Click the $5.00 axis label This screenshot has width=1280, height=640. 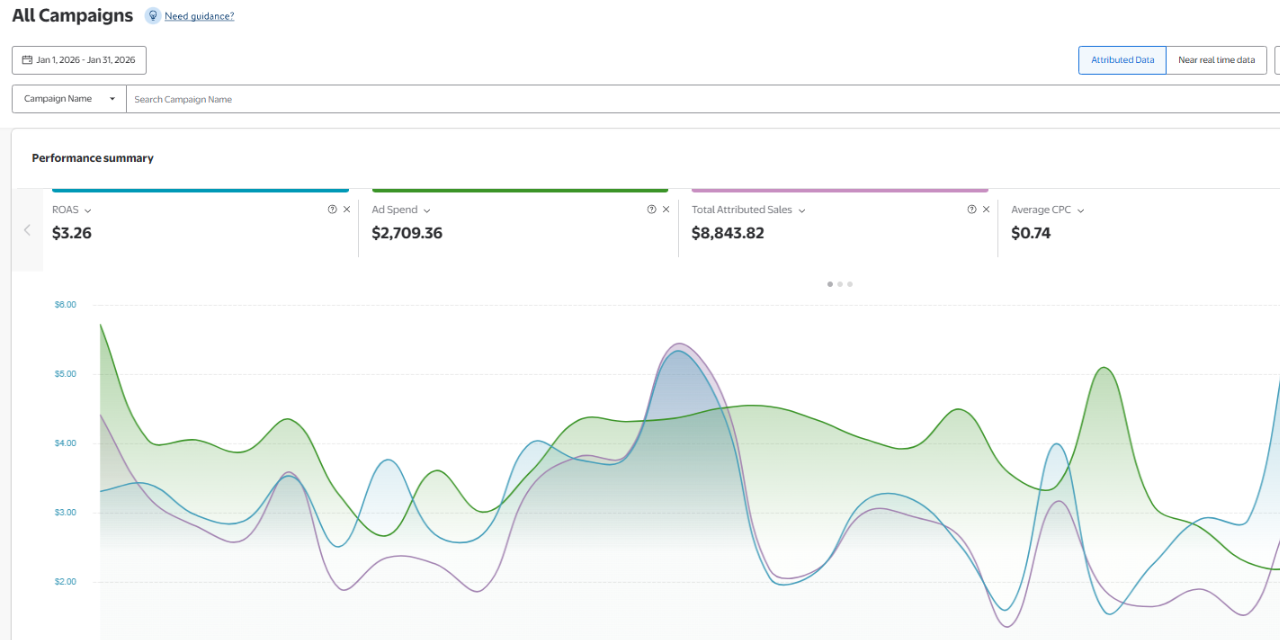[x=65, y=374]
